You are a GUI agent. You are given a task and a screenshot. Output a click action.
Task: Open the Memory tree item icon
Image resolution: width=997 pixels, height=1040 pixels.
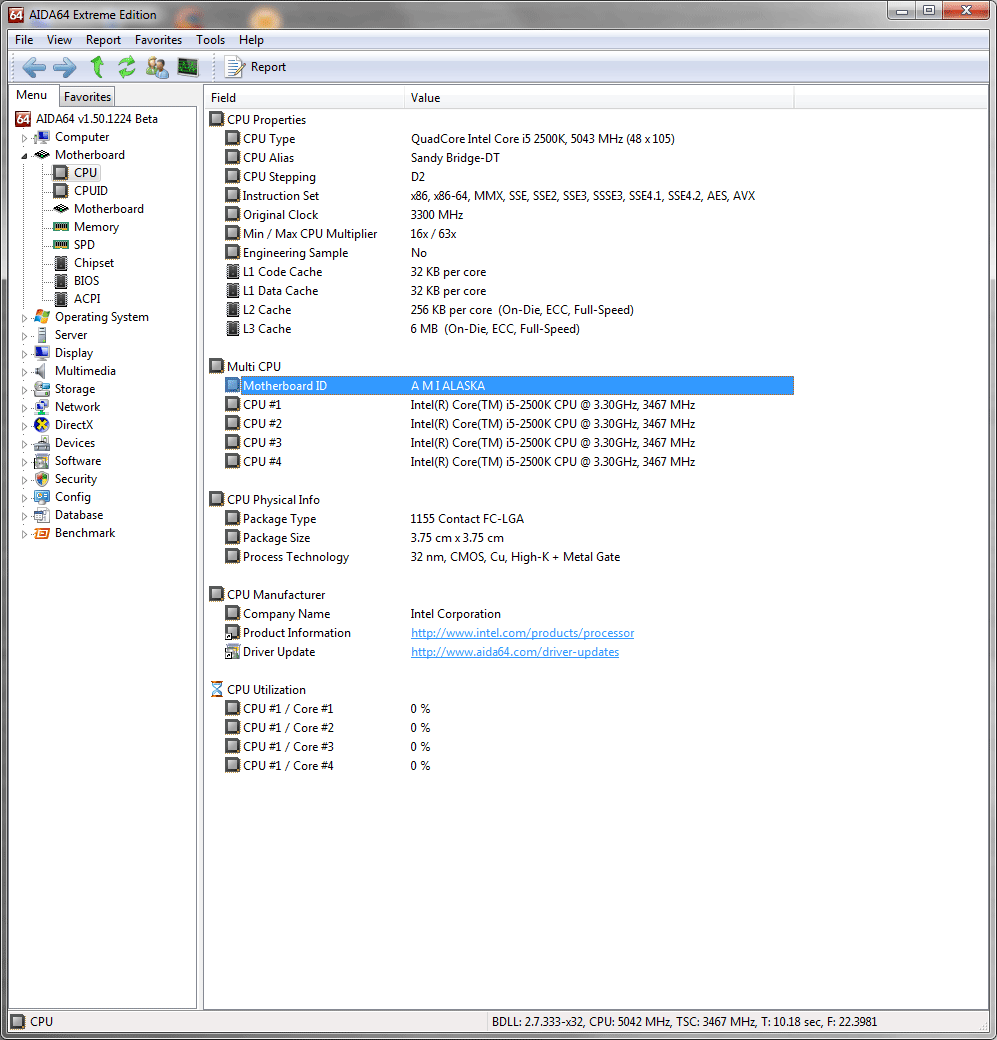pos(61,227)
